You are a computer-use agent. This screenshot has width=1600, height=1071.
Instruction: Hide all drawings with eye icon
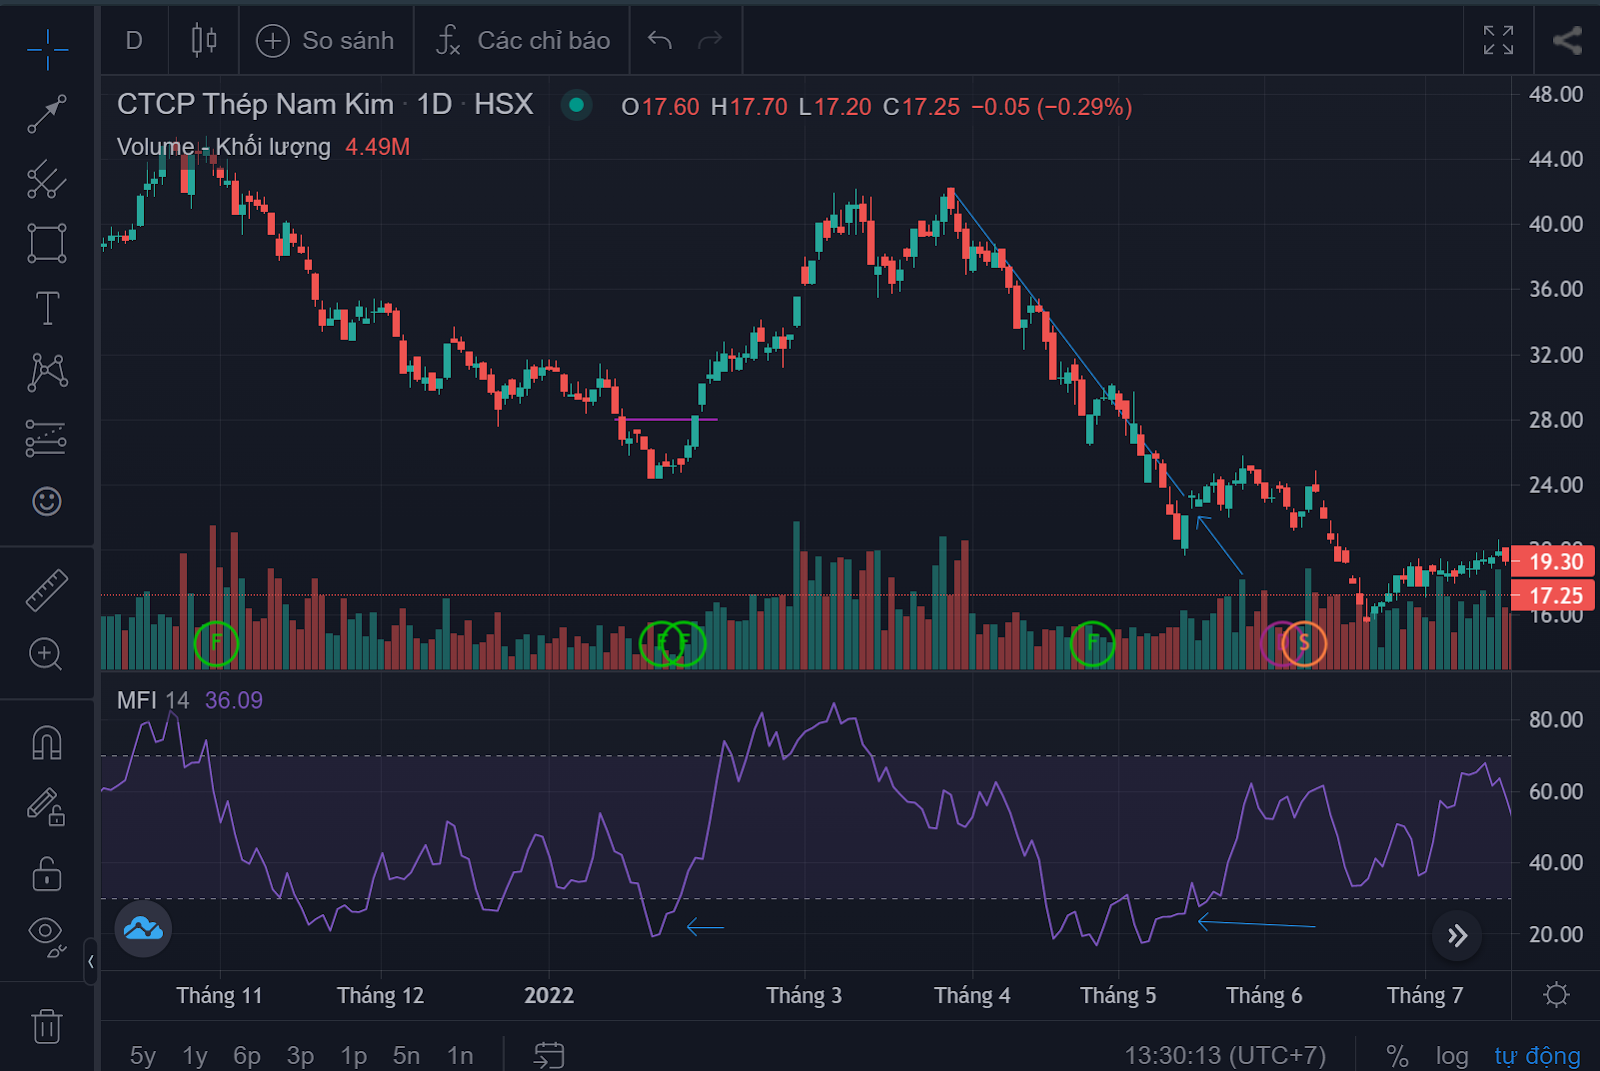point(47,934)
